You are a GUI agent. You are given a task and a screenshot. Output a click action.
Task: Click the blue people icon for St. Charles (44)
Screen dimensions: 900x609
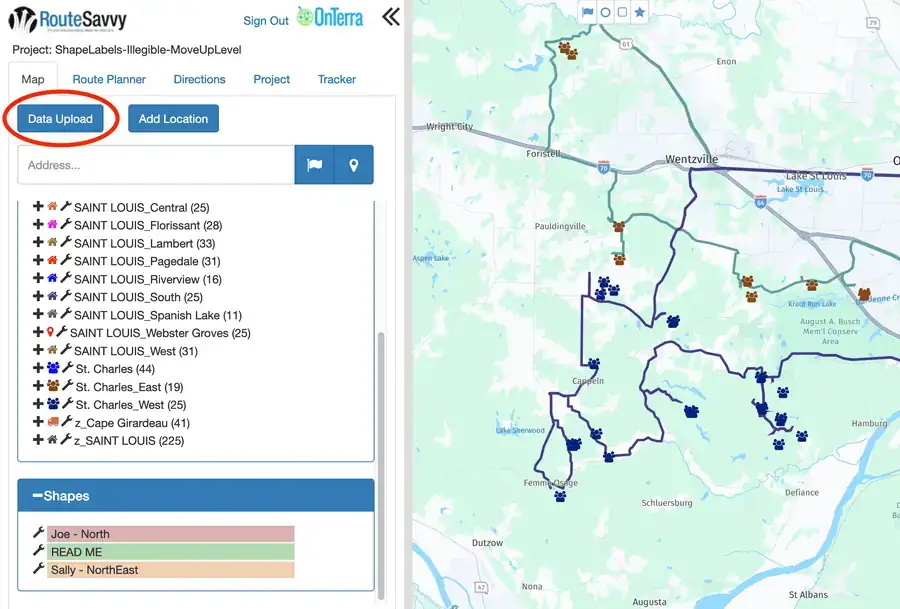(x=53, y=367)
